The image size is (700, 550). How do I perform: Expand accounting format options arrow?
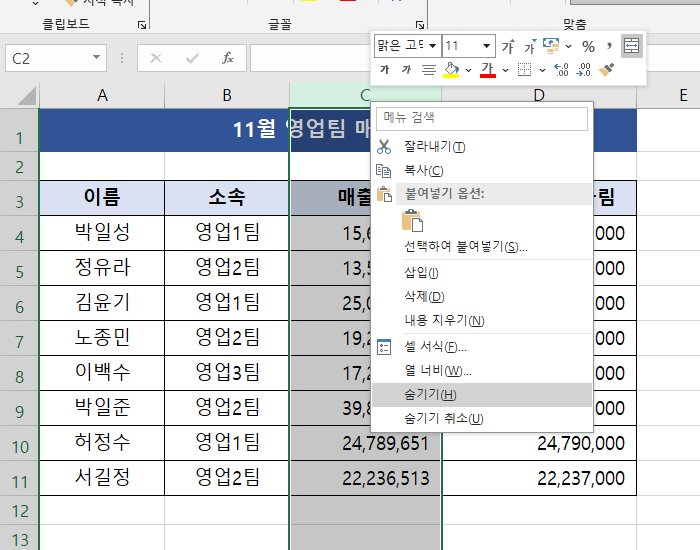(568, 46)
